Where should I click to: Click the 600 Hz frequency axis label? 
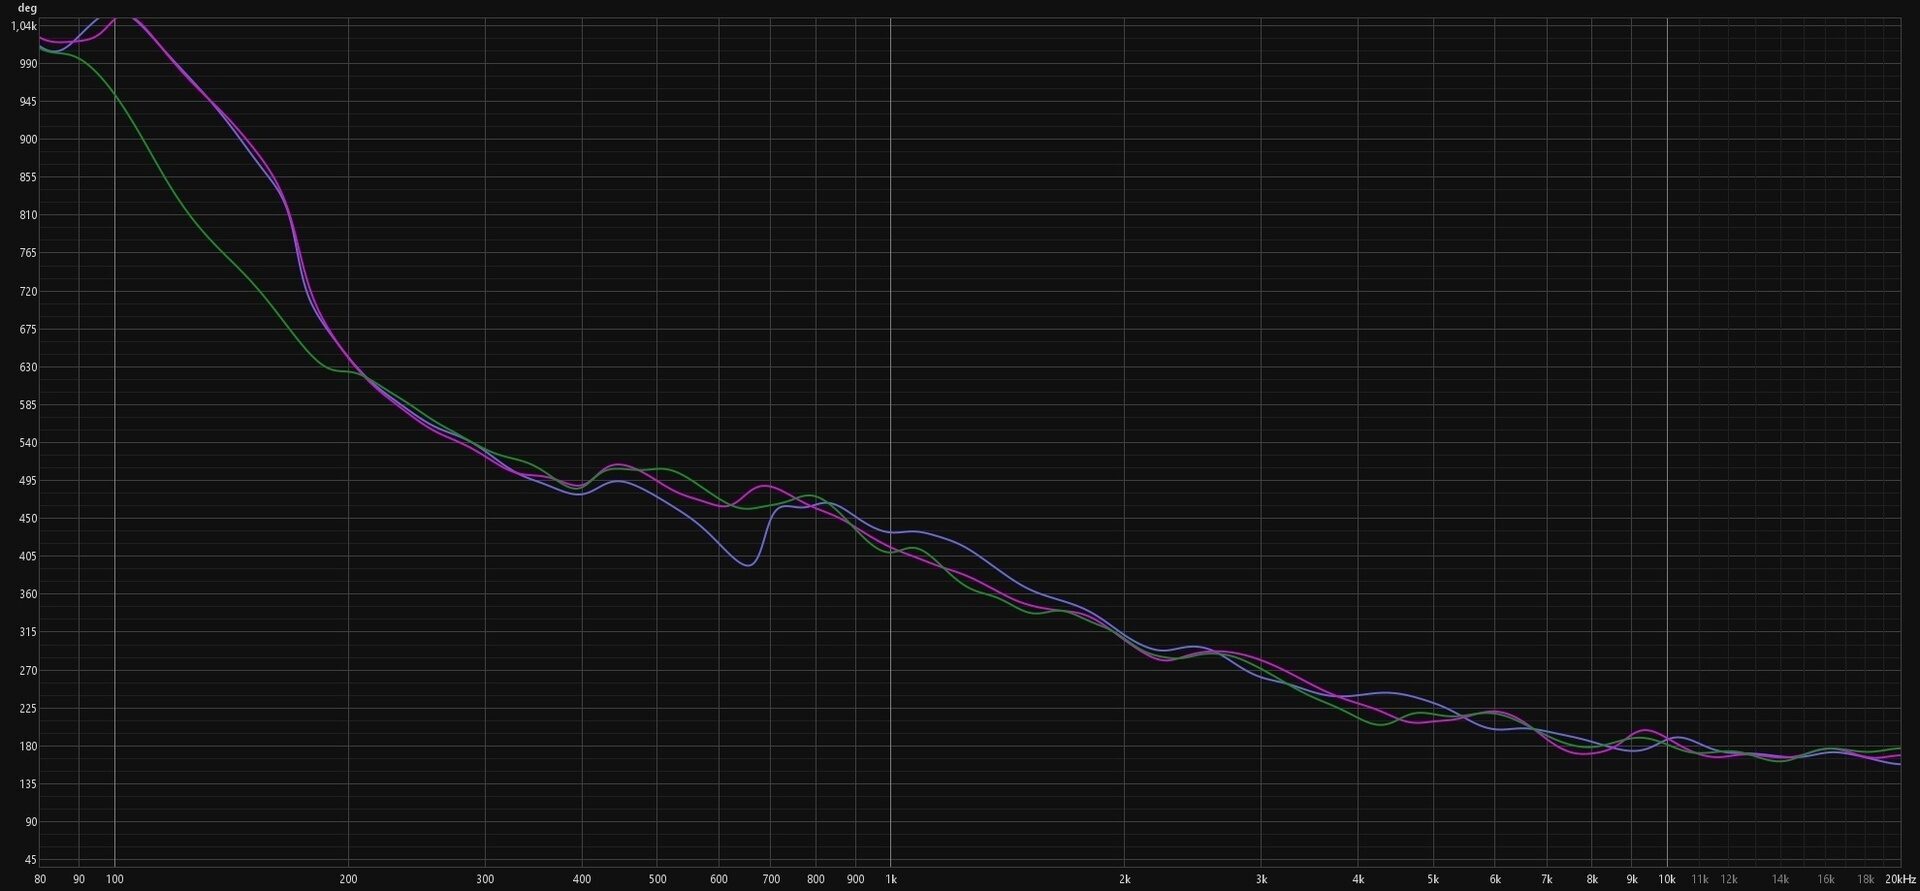point(719,880)
